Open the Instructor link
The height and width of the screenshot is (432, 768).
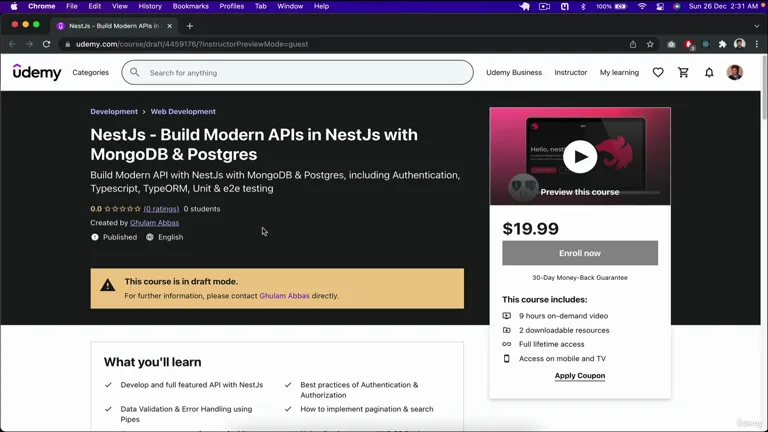coord(571,72)
